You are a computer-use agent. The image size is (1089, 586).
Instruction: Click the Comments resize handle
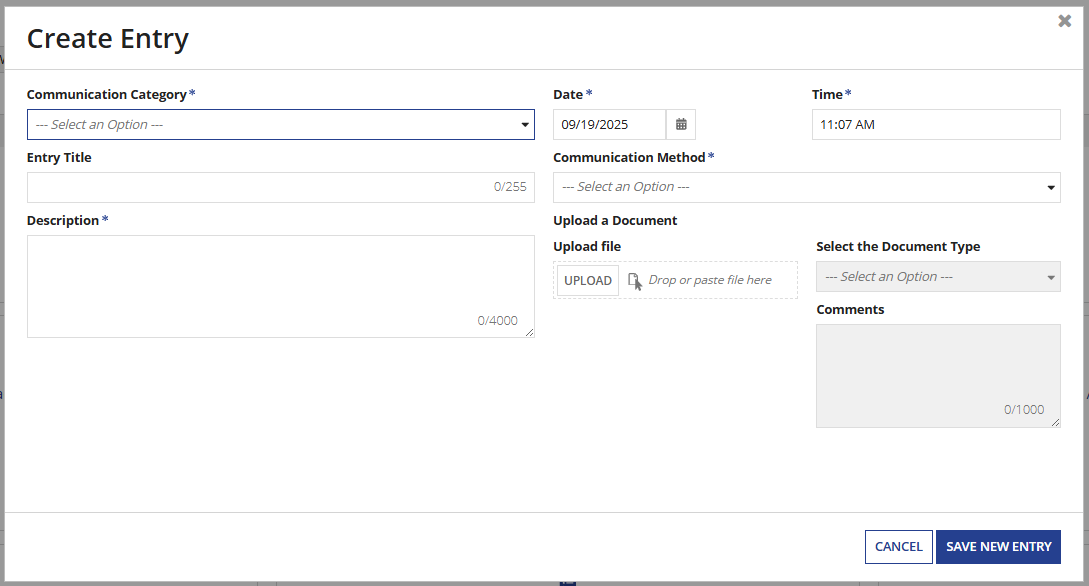tap(1055, 422)
